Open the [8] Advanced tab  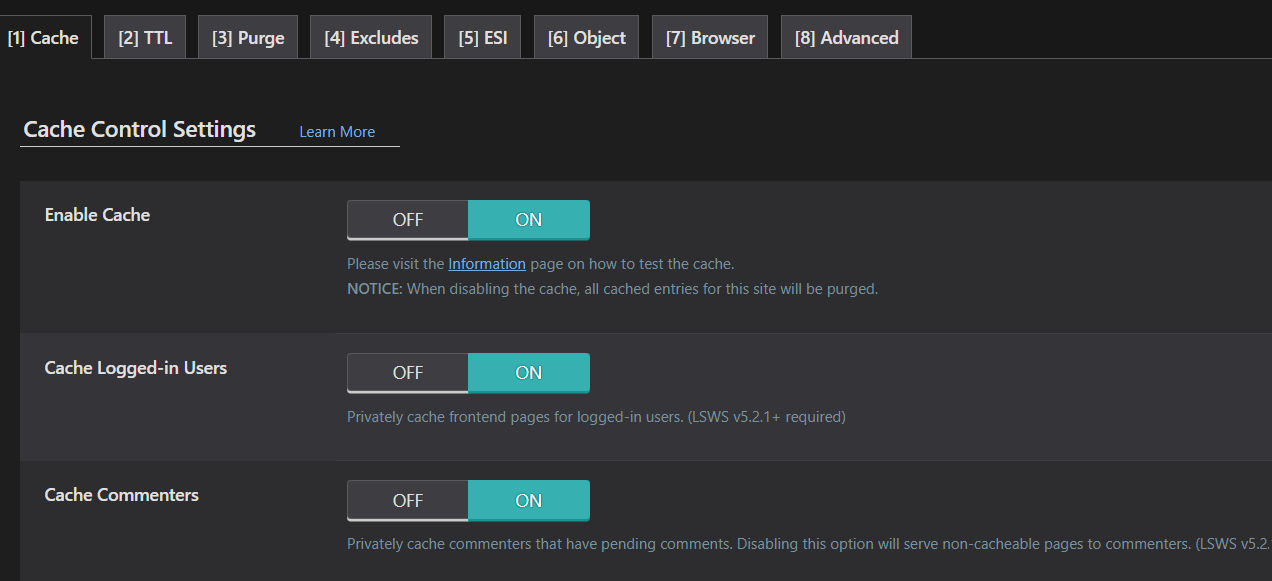[846, 38]
